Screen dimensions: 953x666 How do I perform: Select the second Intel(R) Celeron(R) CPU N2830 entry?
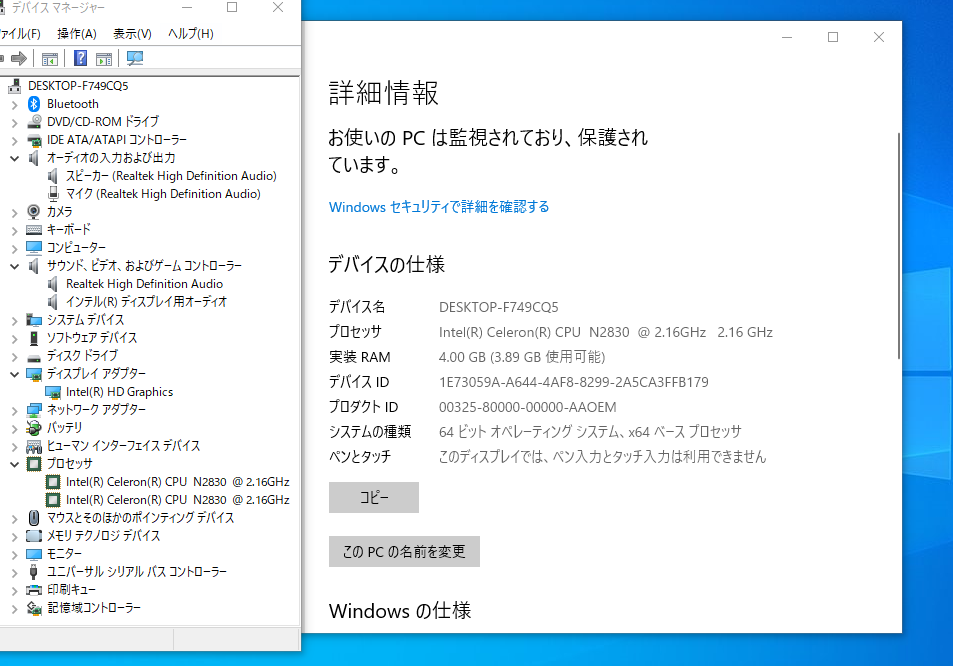[x=177, y=500]
